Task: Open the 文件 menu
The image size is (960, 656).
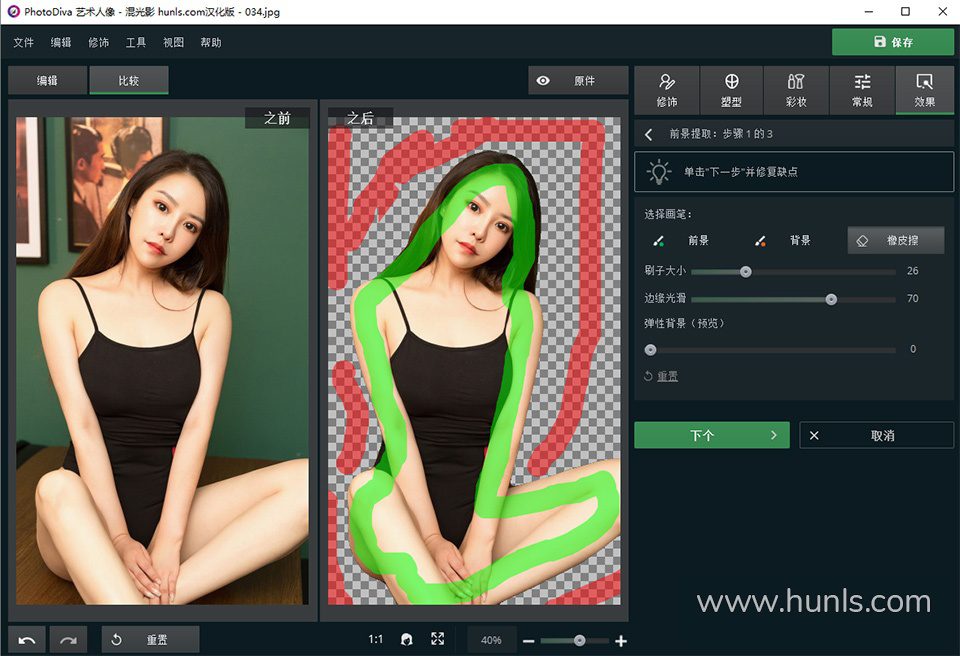Action: coord(23,42)
